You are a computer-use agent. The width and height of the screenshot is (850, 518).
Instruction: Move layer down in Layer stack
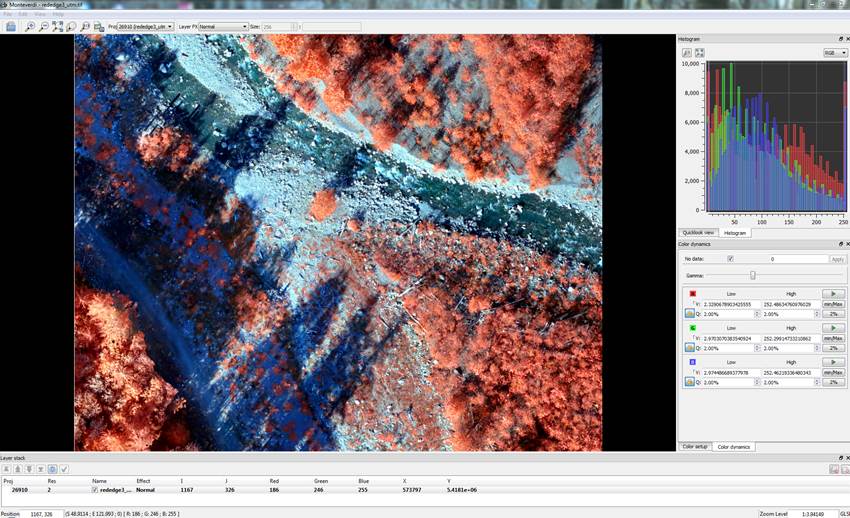[x=29, y=469]
